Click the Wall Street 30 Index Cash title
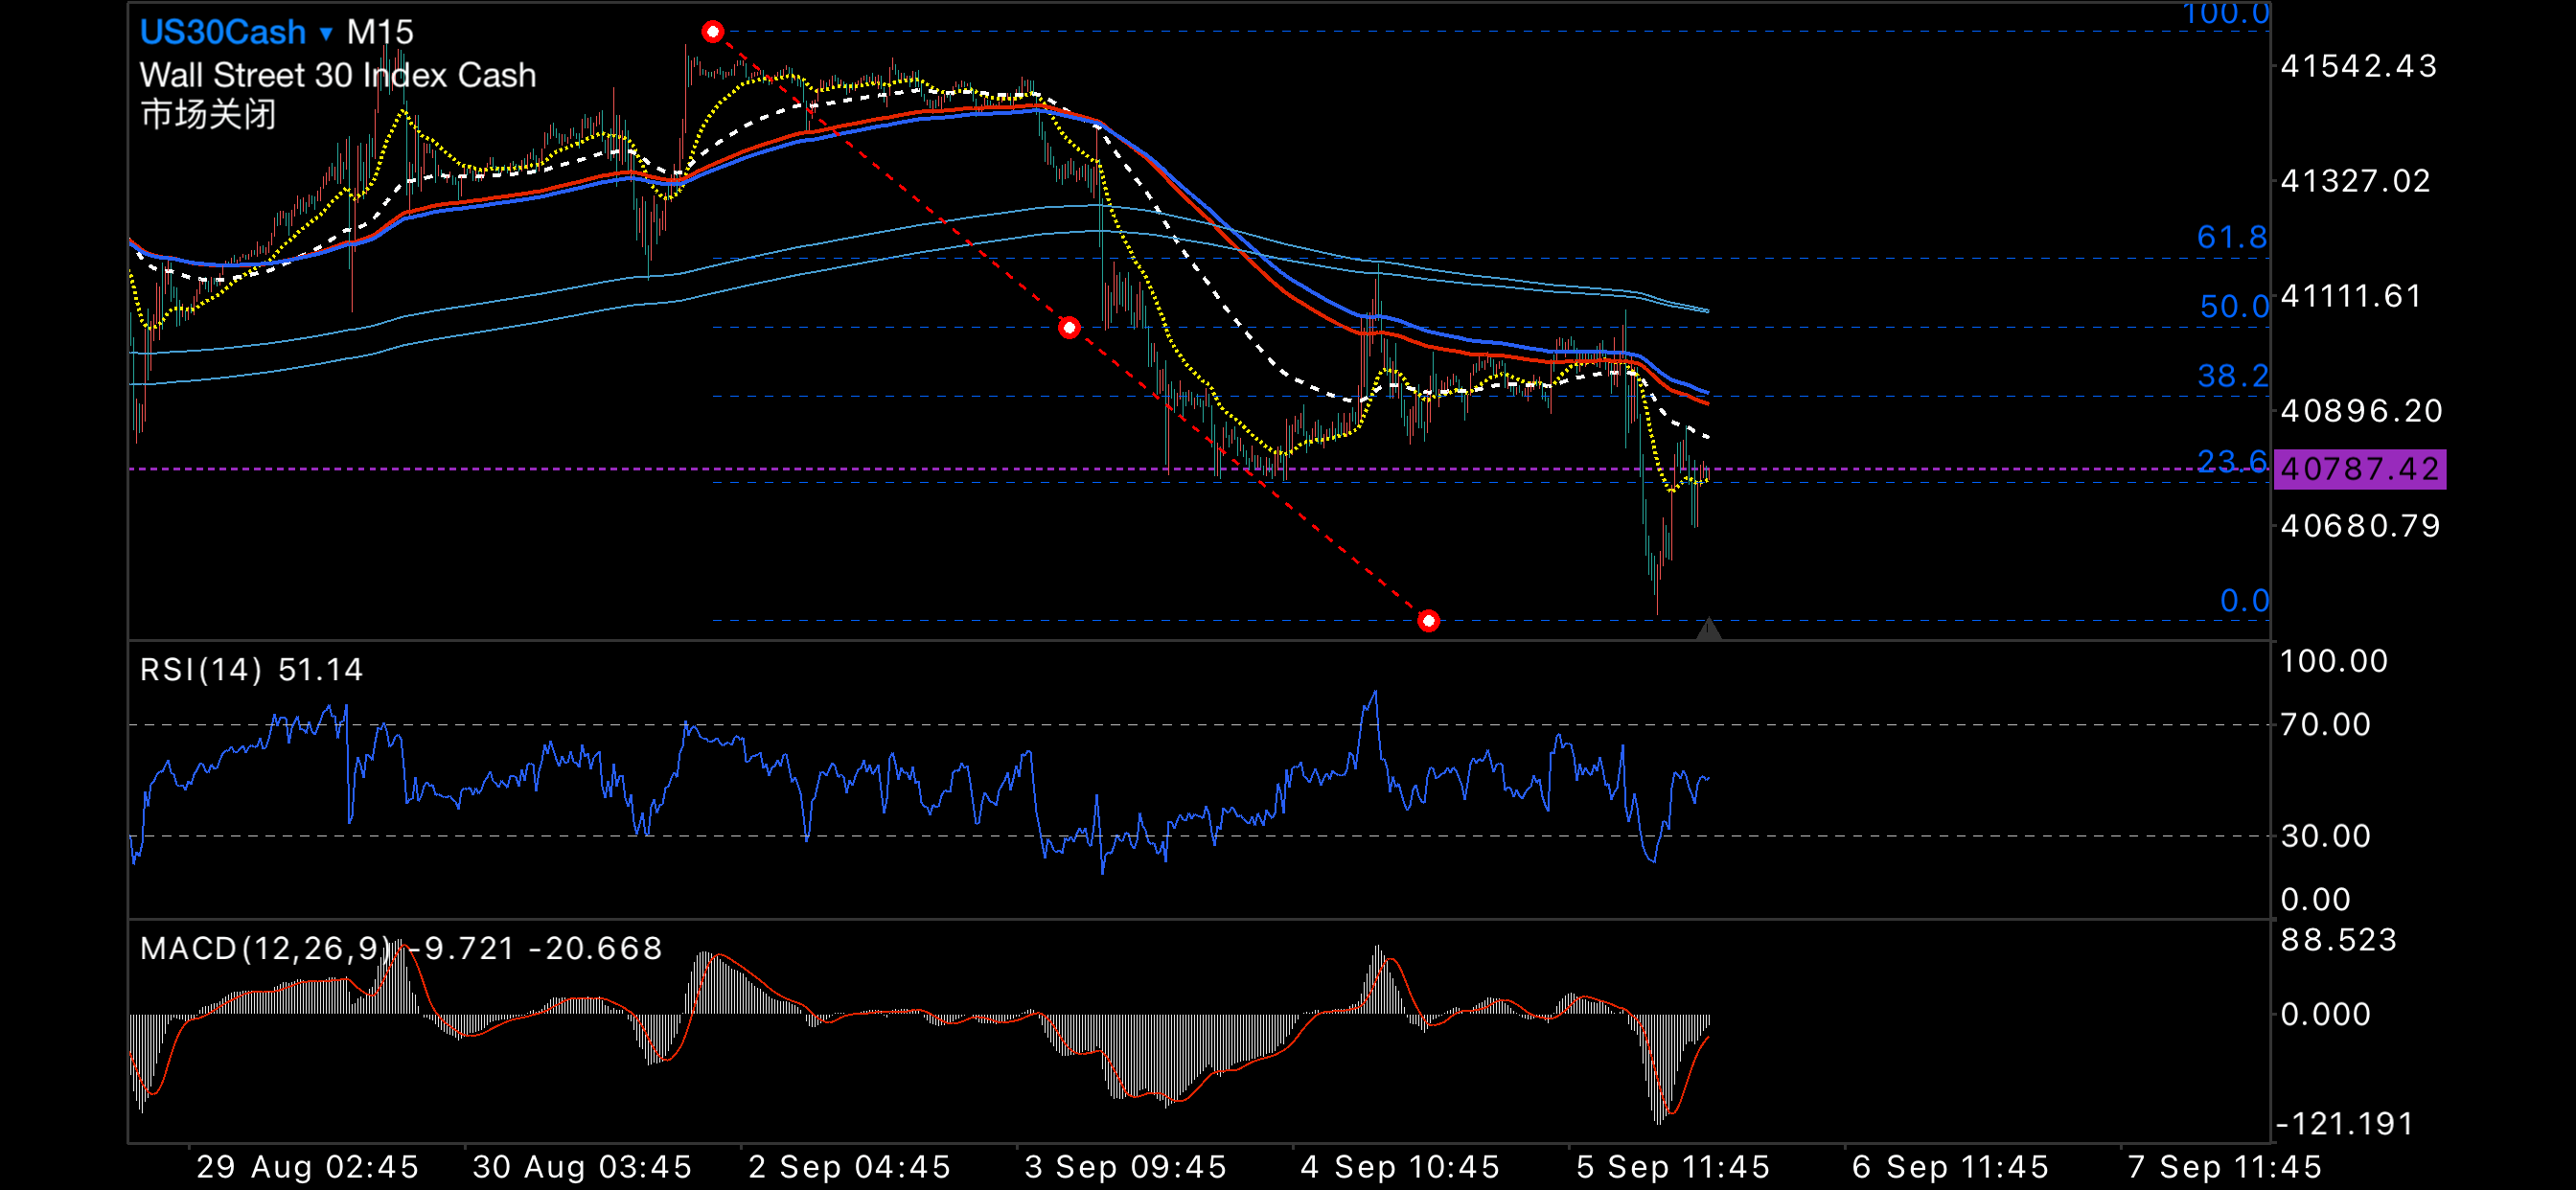This screenshot has width=2576, height=1190. (x=337, y=75)
